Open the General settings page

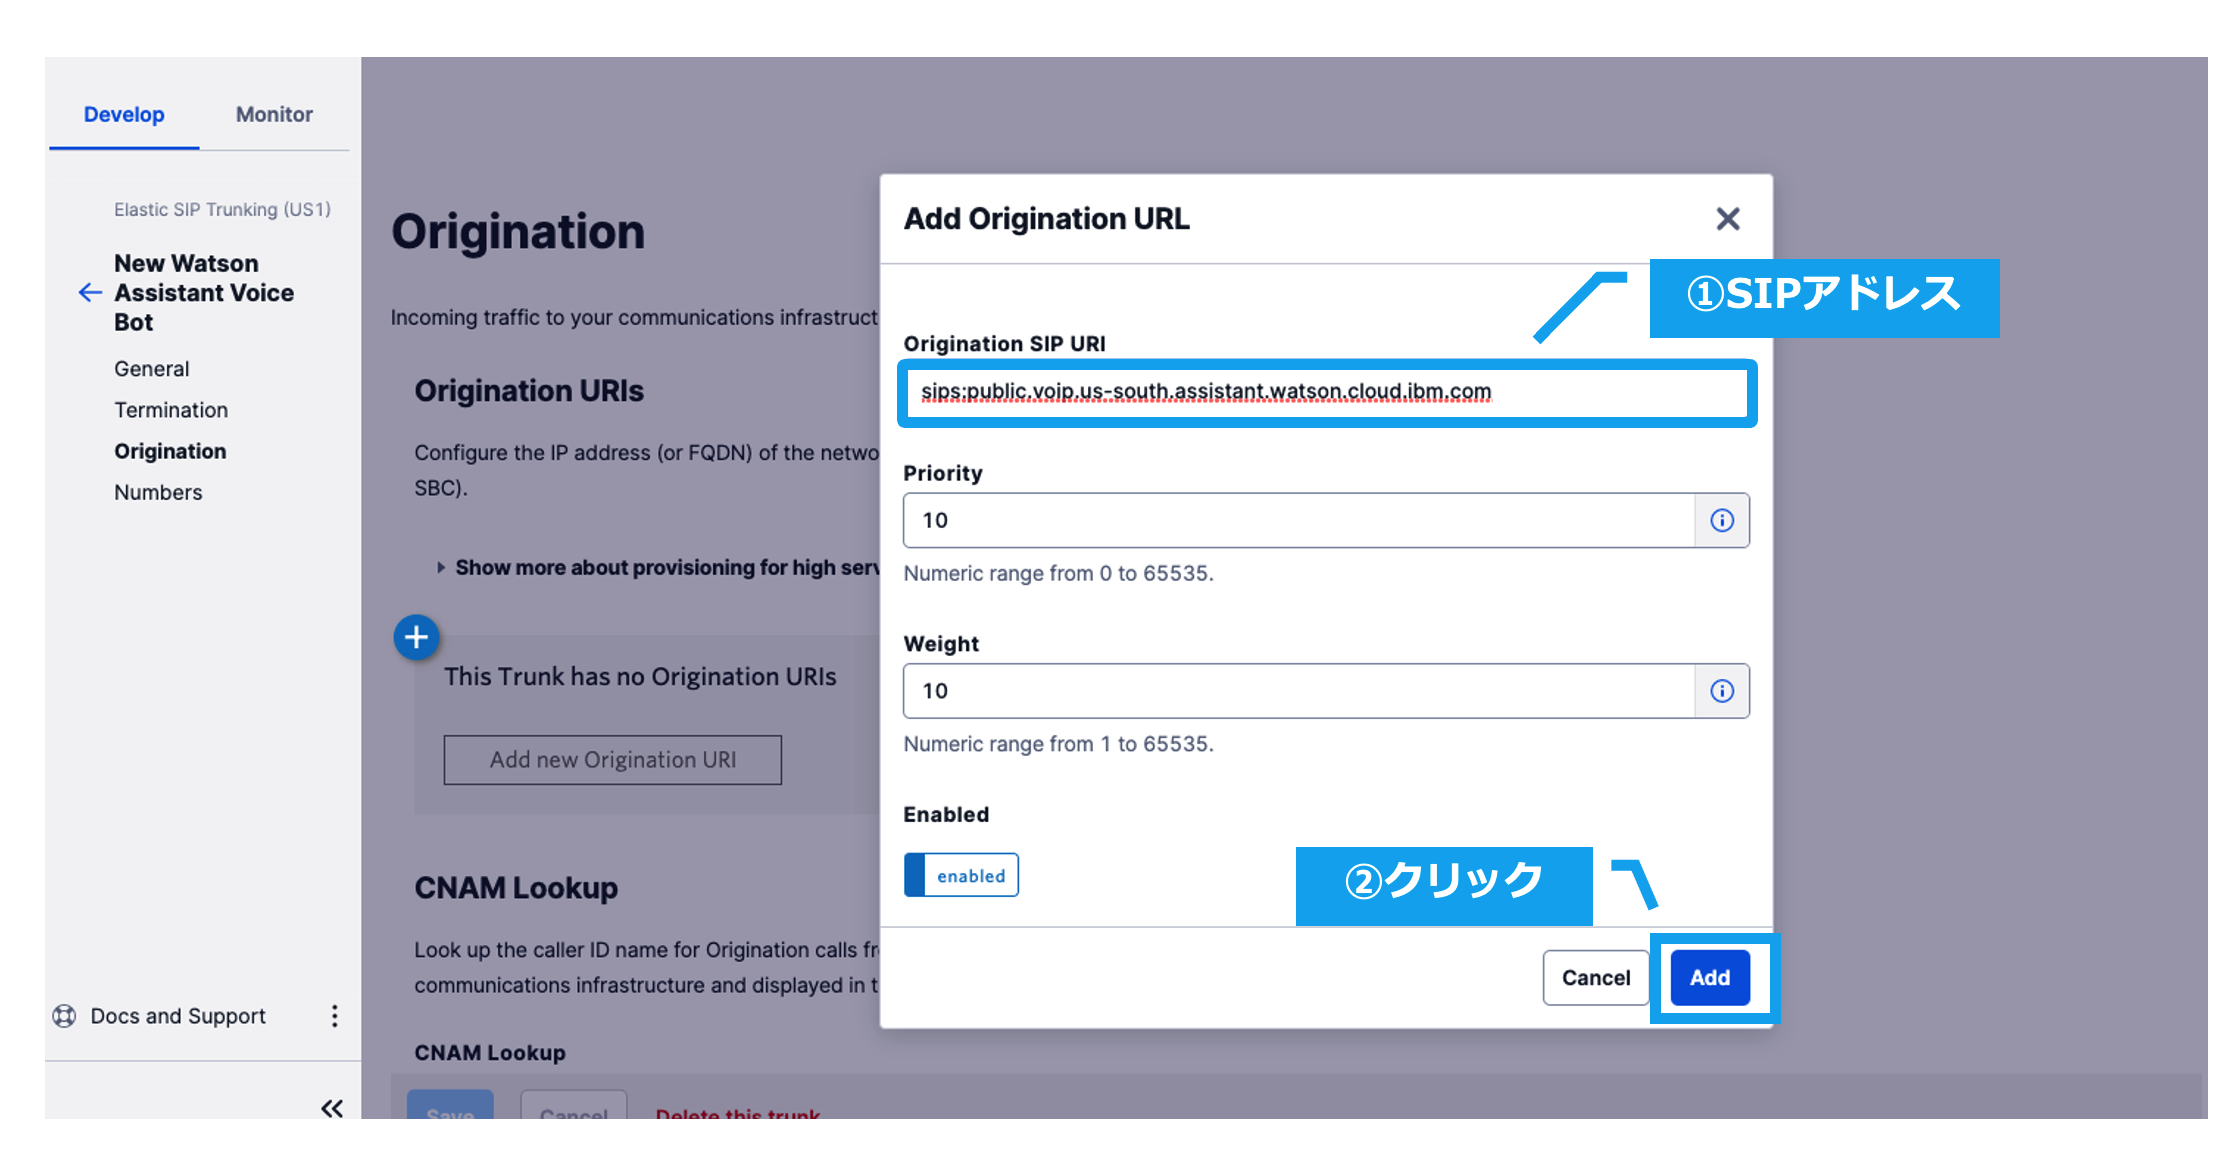point(151,369)
